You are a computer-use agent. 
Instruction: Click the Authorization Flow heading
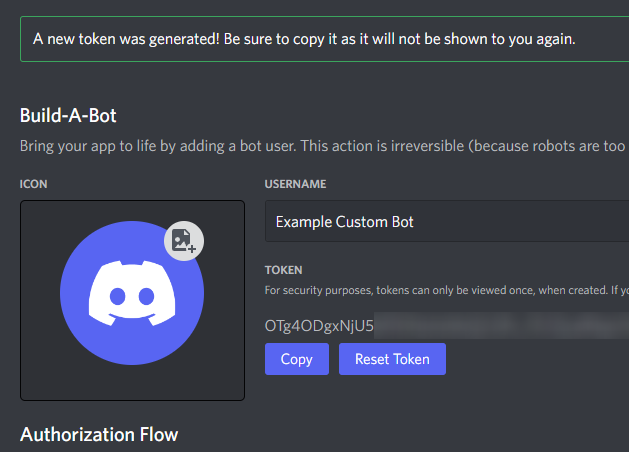click(99, 435)
